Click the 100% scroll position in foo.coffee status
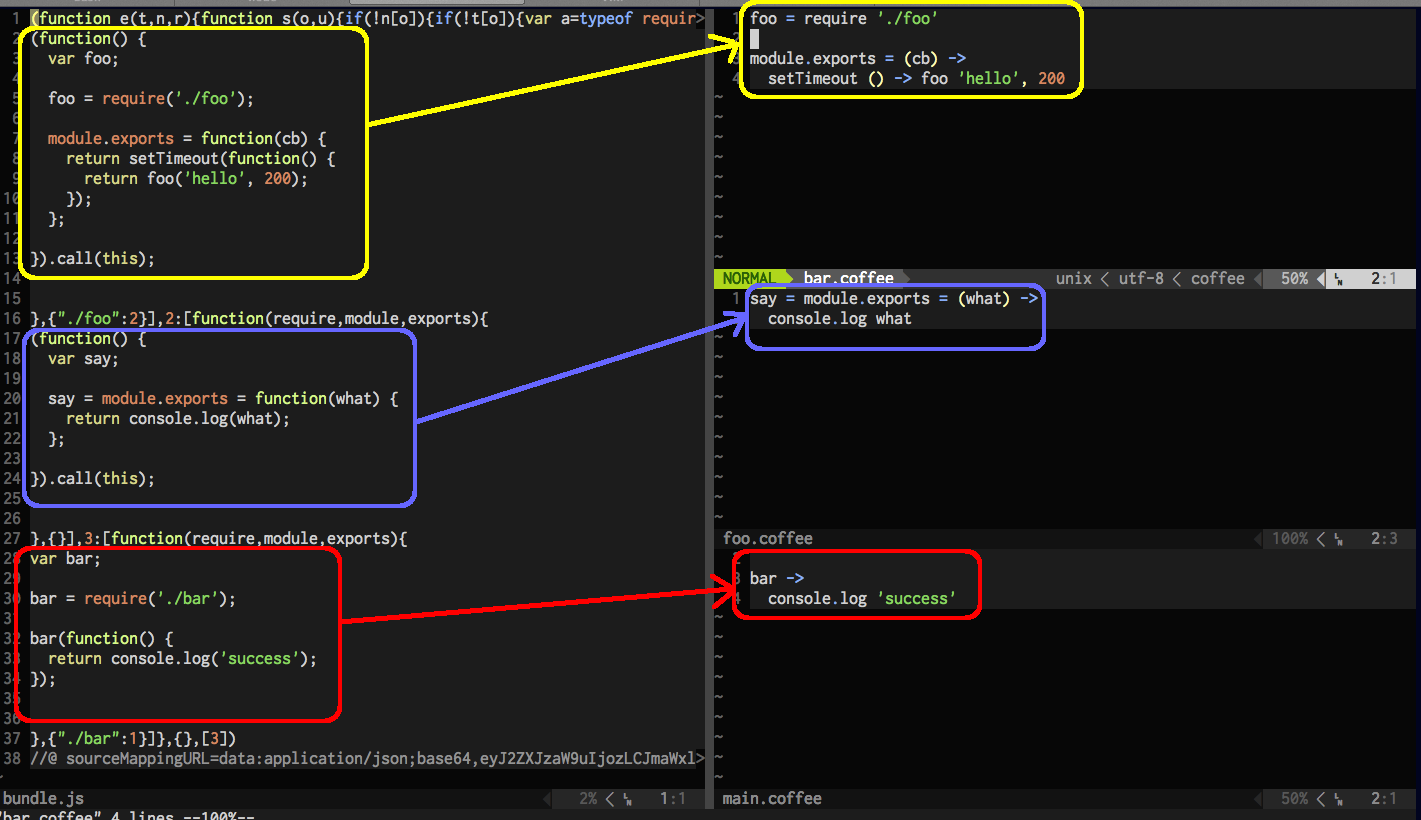This screenshot has width=1421, height=820. [1289, 539]
